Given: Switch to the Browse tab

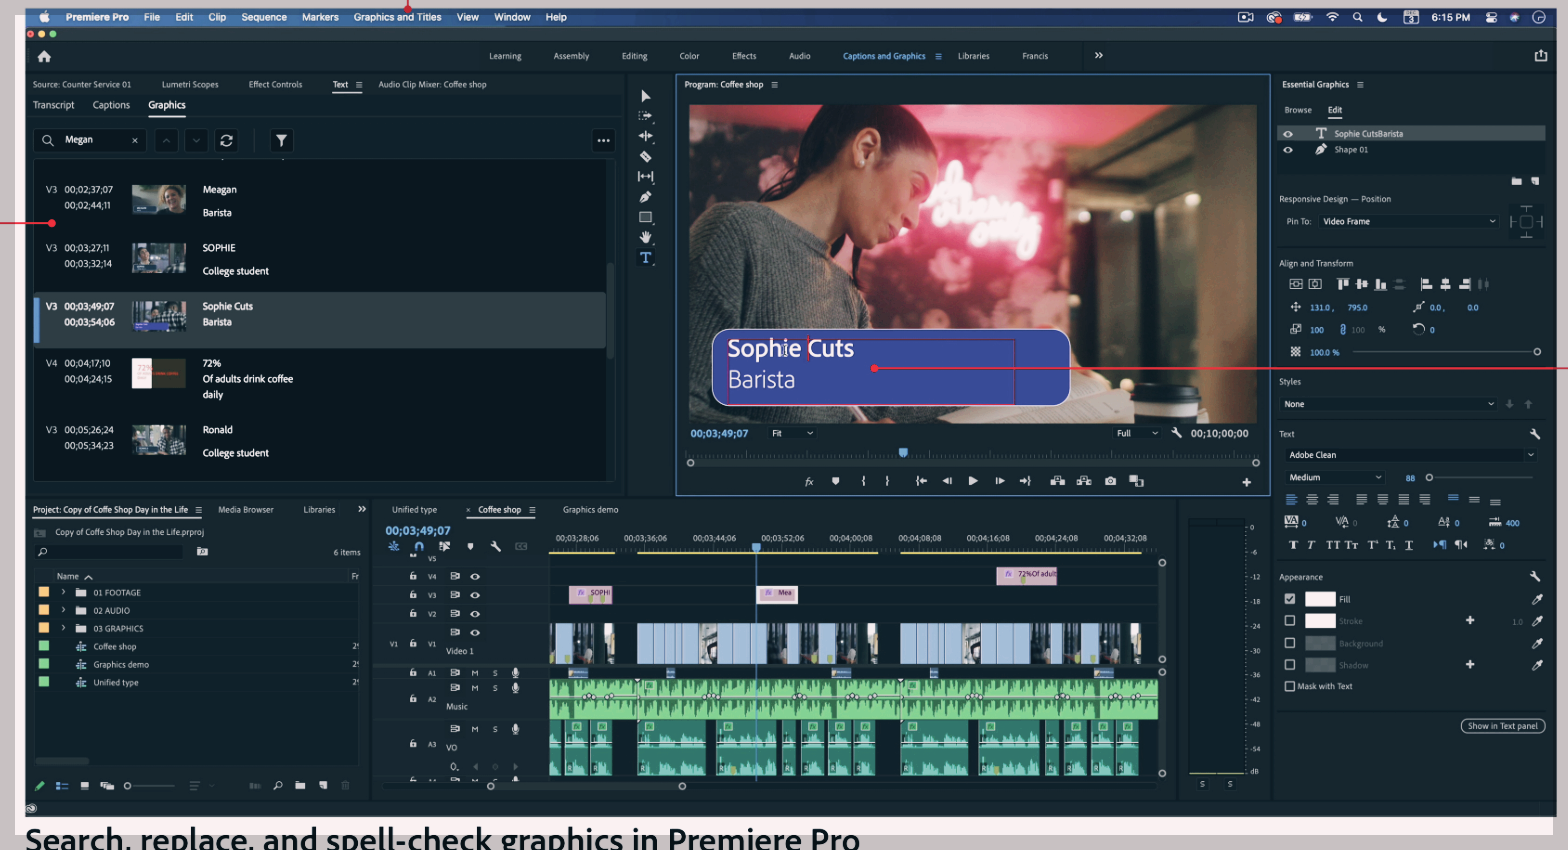Looking at the screenshot, I should click(1298, 110).
